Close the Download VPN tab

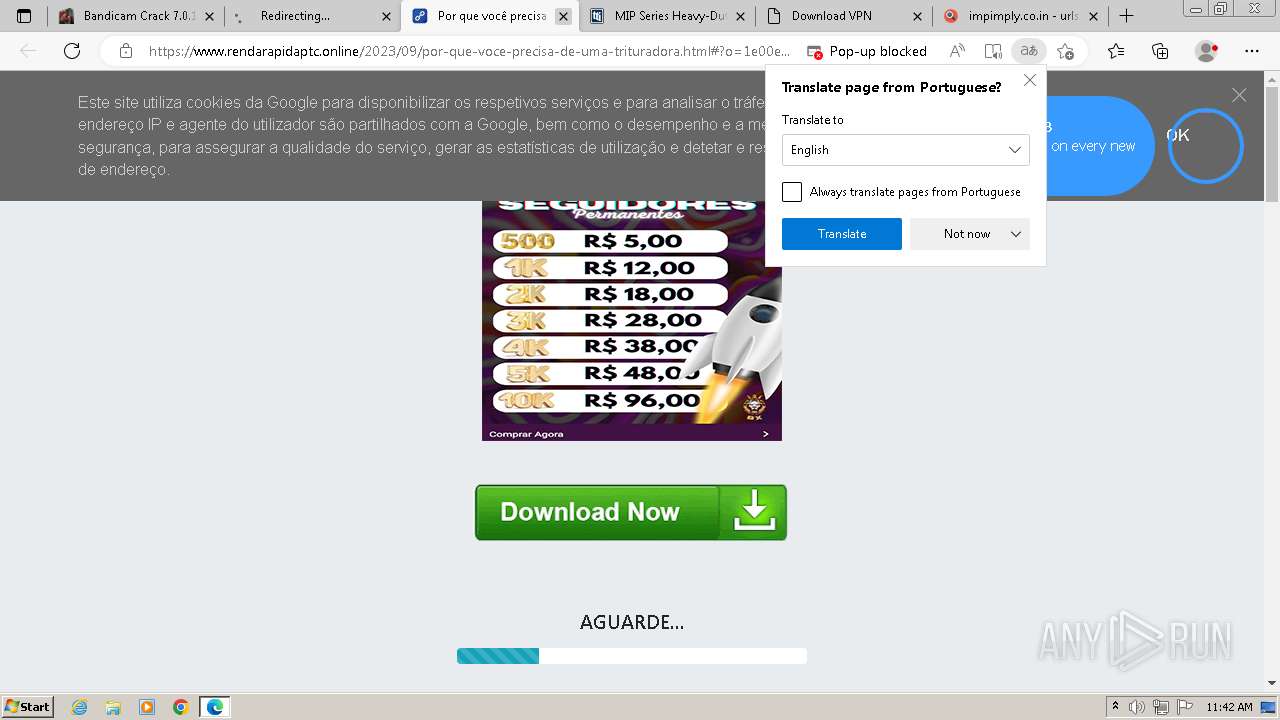pos(917,16)
